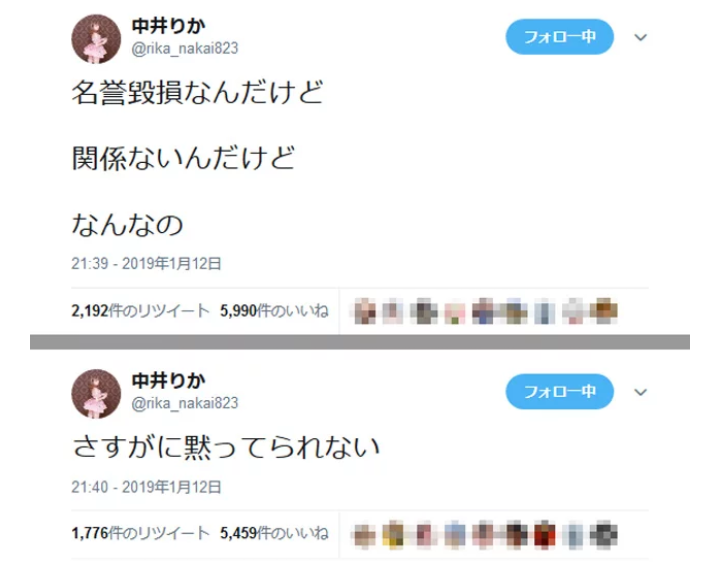Open profile avatar on the first tweet
Image resolution: width=720 pixels, height=564 pixels.
coord(96,39)
